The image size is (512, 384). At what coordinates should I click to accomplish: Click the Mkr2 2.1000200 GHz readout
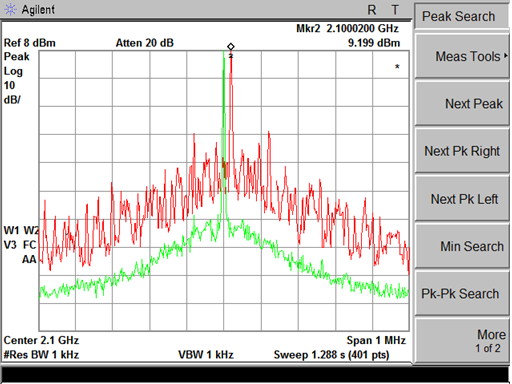coord(347,28)
